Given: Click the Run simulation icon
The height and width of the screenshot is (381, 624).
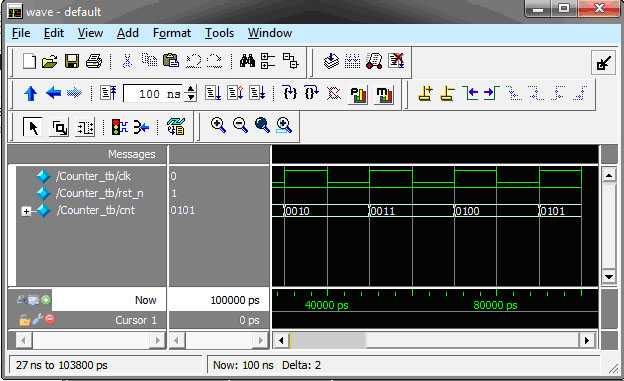Looking at the screenshot, I should 213,93.
